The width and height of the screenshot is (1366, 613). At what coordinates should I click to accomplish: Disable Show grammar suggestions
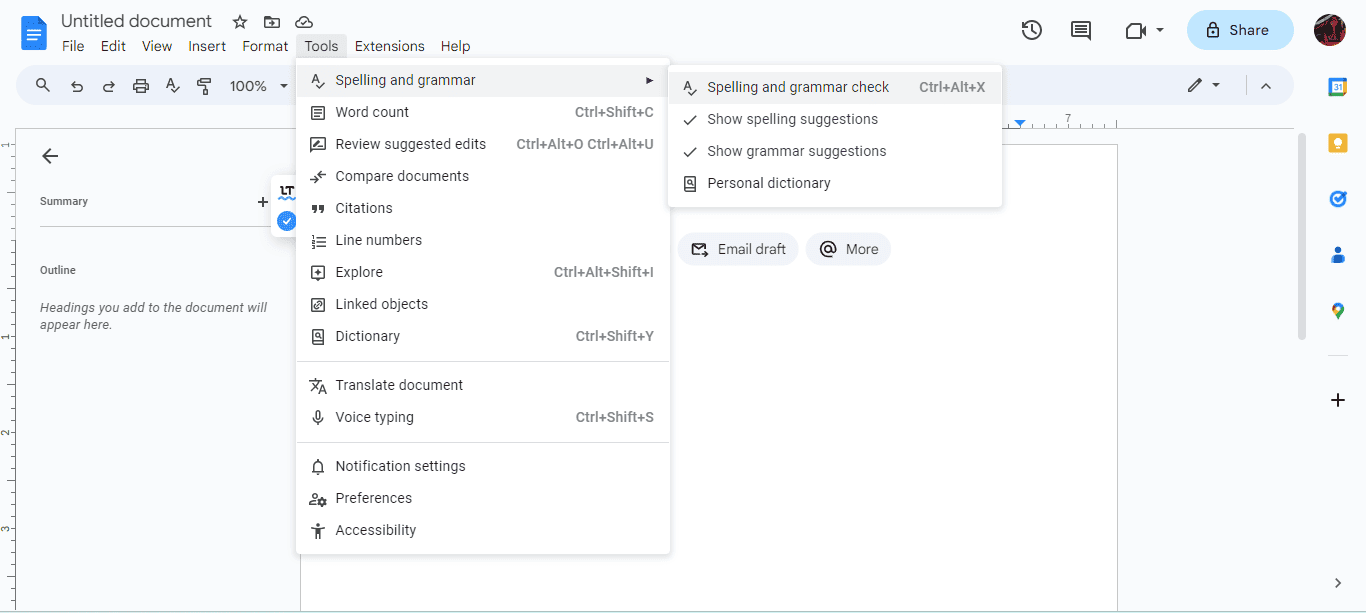coord(797,150)
